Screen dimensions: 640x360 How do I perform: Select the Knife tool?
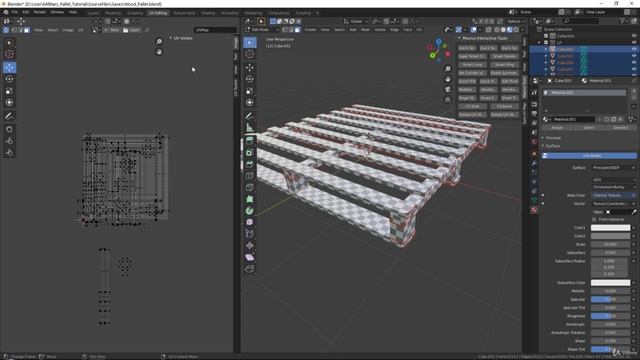pyautogui.click(x=250, y=187)
